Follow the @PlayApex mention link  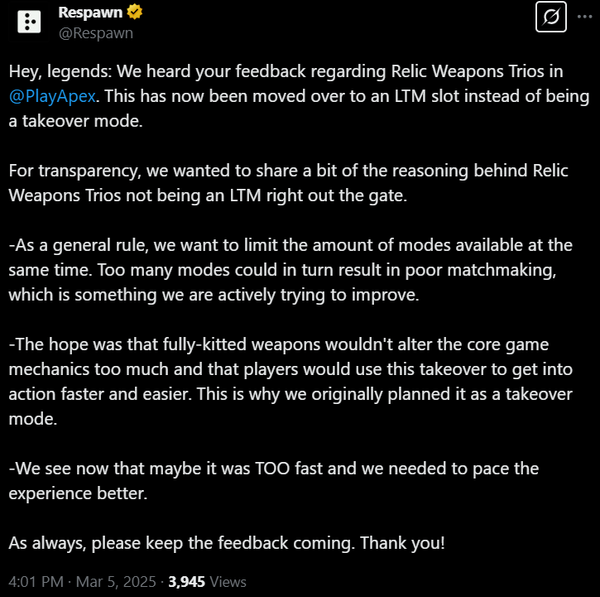coord(52,96)
